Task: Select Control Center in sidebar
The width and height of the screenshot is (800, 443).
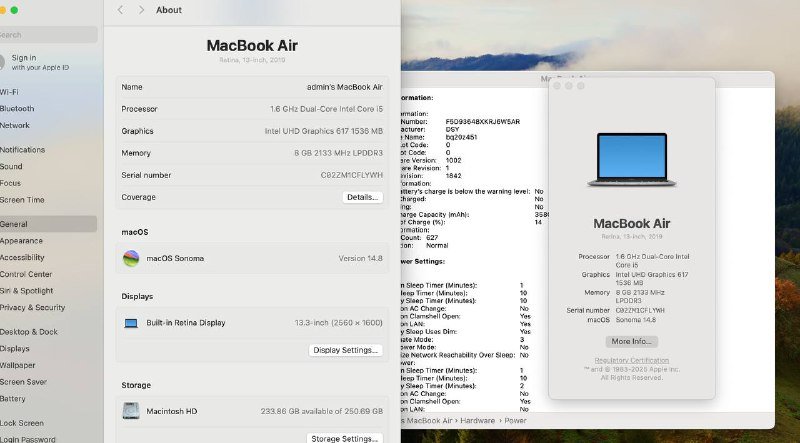Action: [26, 275]
